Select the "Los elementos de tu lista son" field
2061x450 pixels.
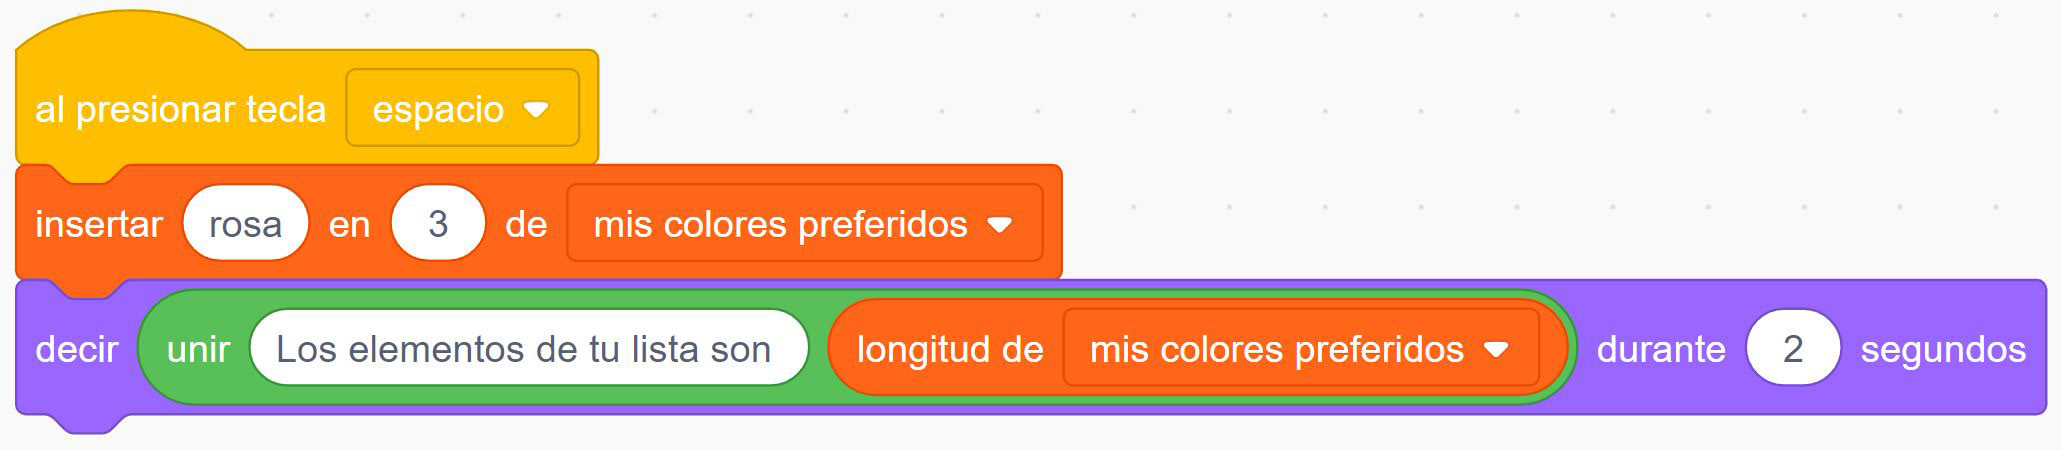point(524,349)
